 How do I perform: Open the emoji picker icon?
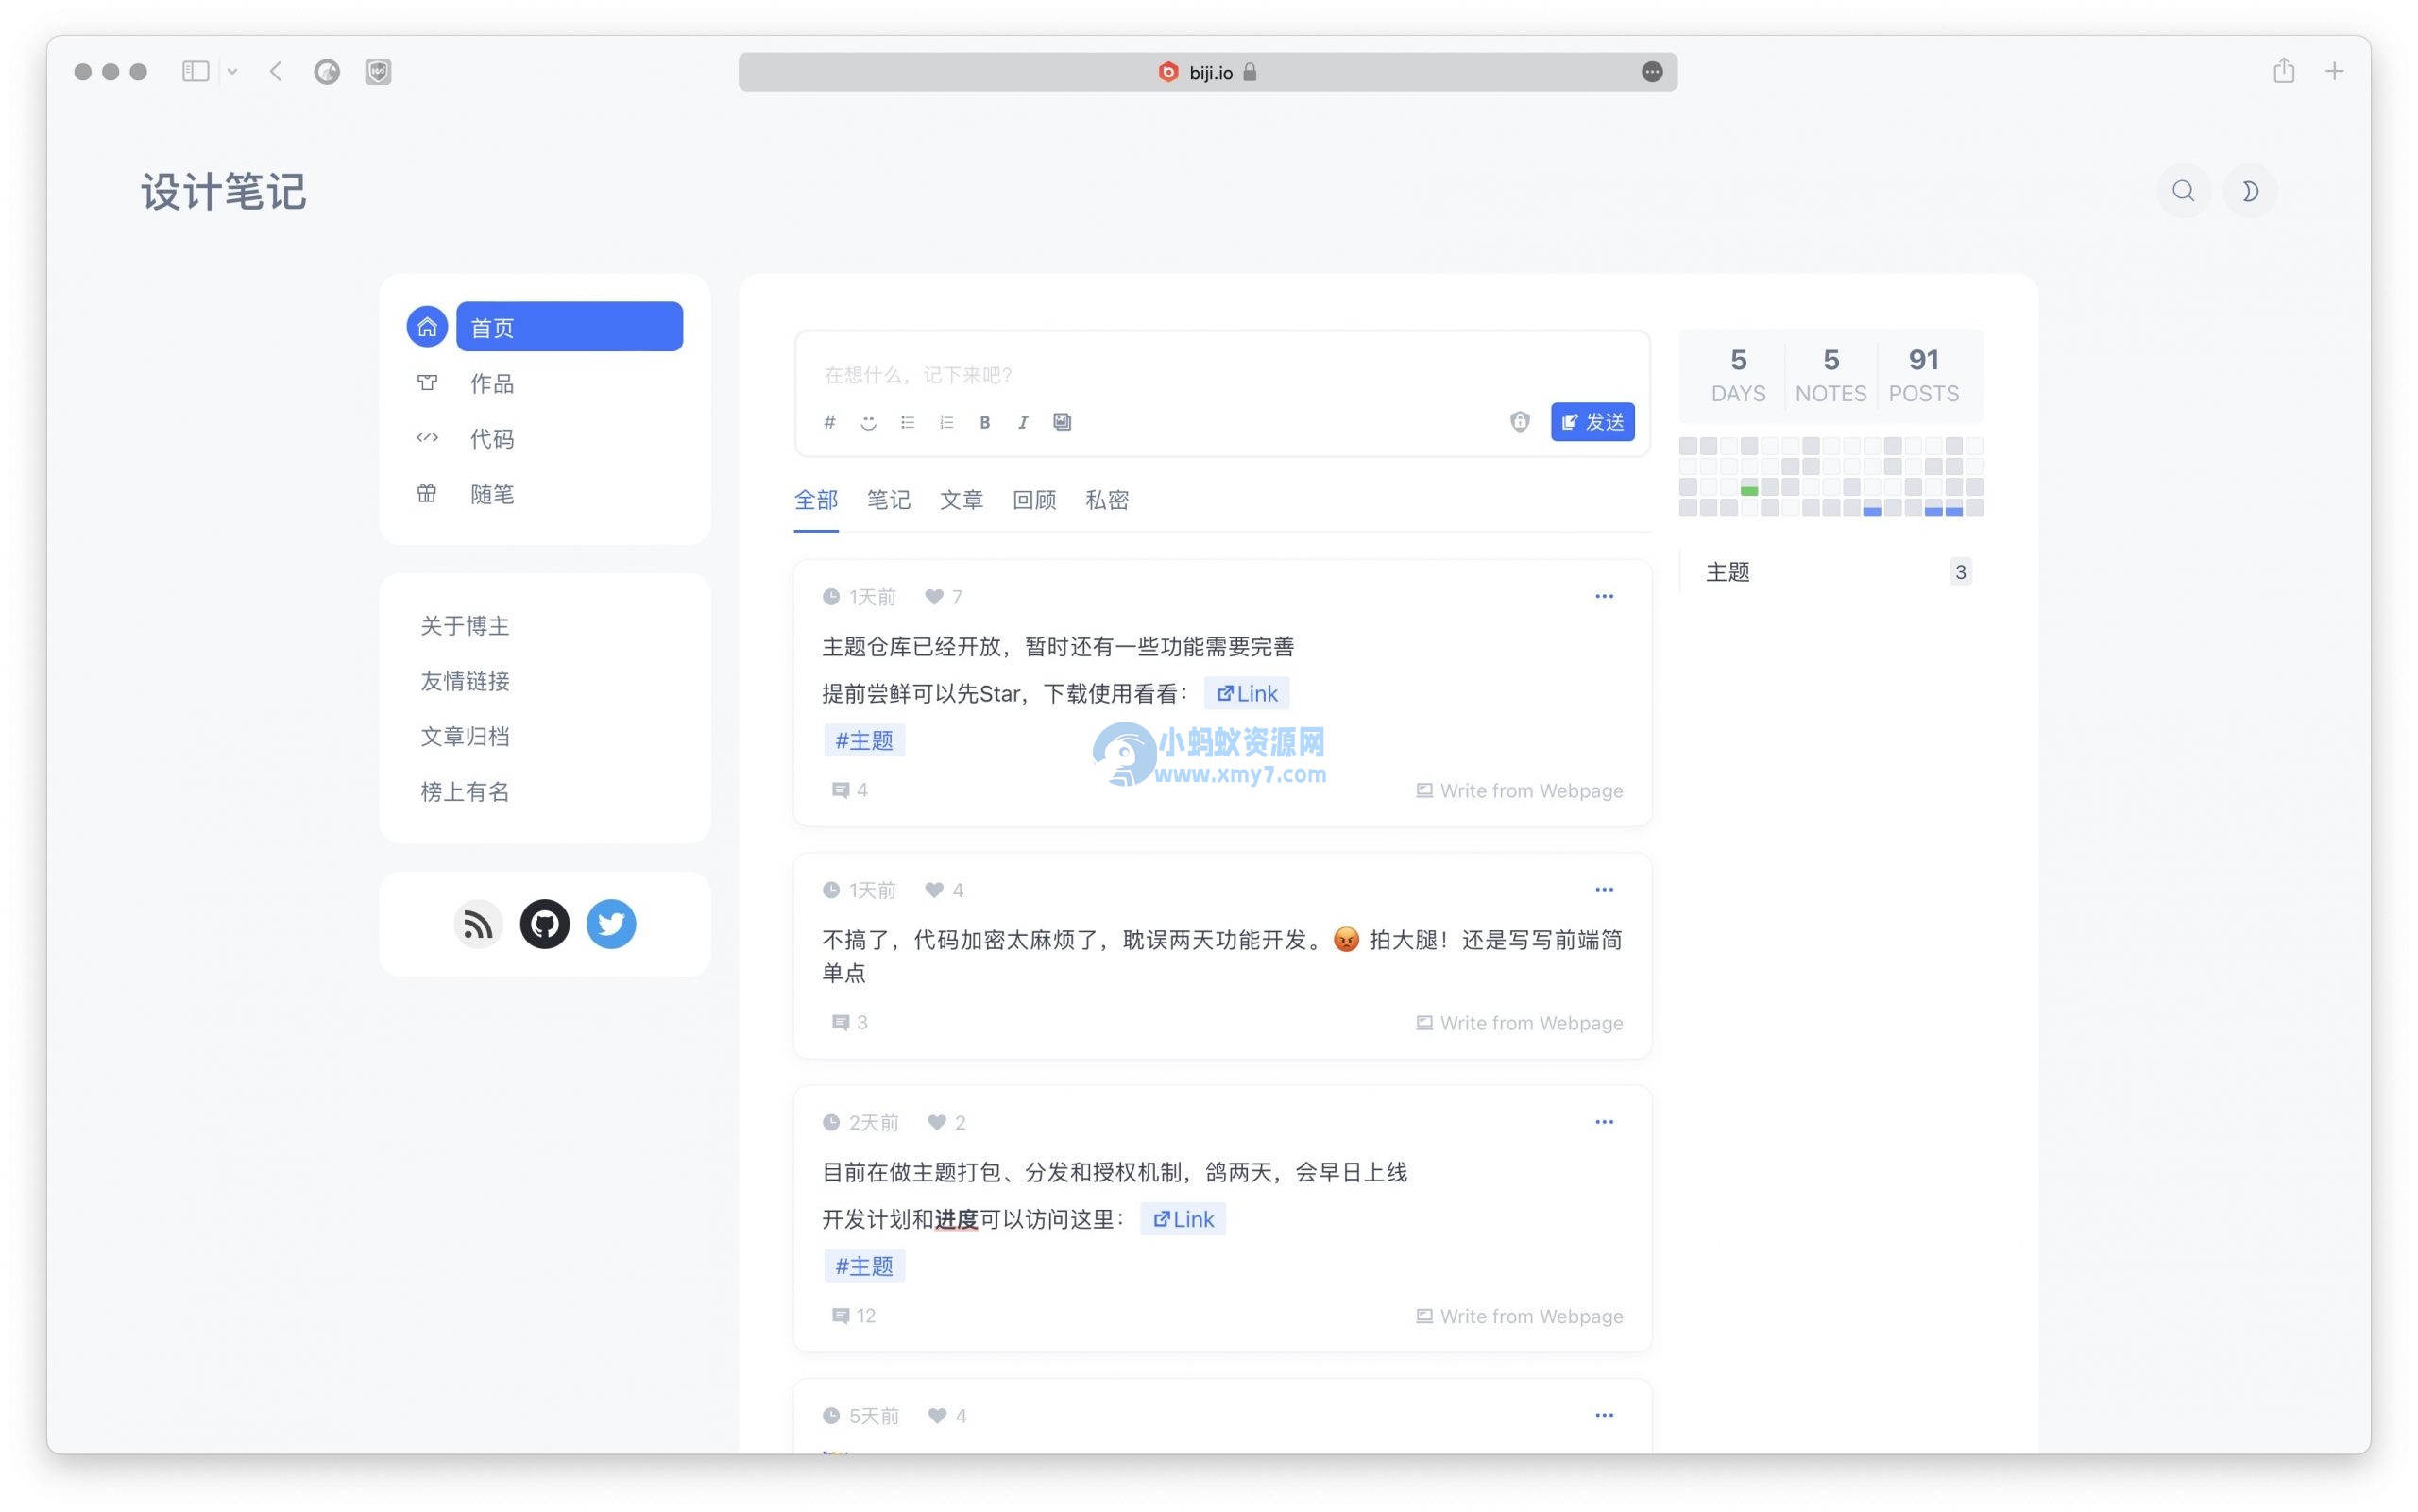[x=868, y=422]
